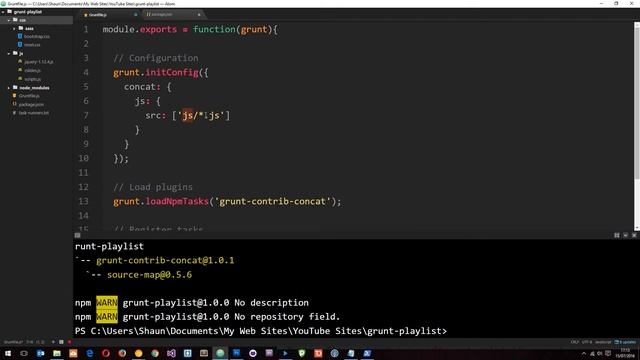Place cursor in 'grunt-contrib-concat' string
The image size is (640, 360).
pos(272,201)
